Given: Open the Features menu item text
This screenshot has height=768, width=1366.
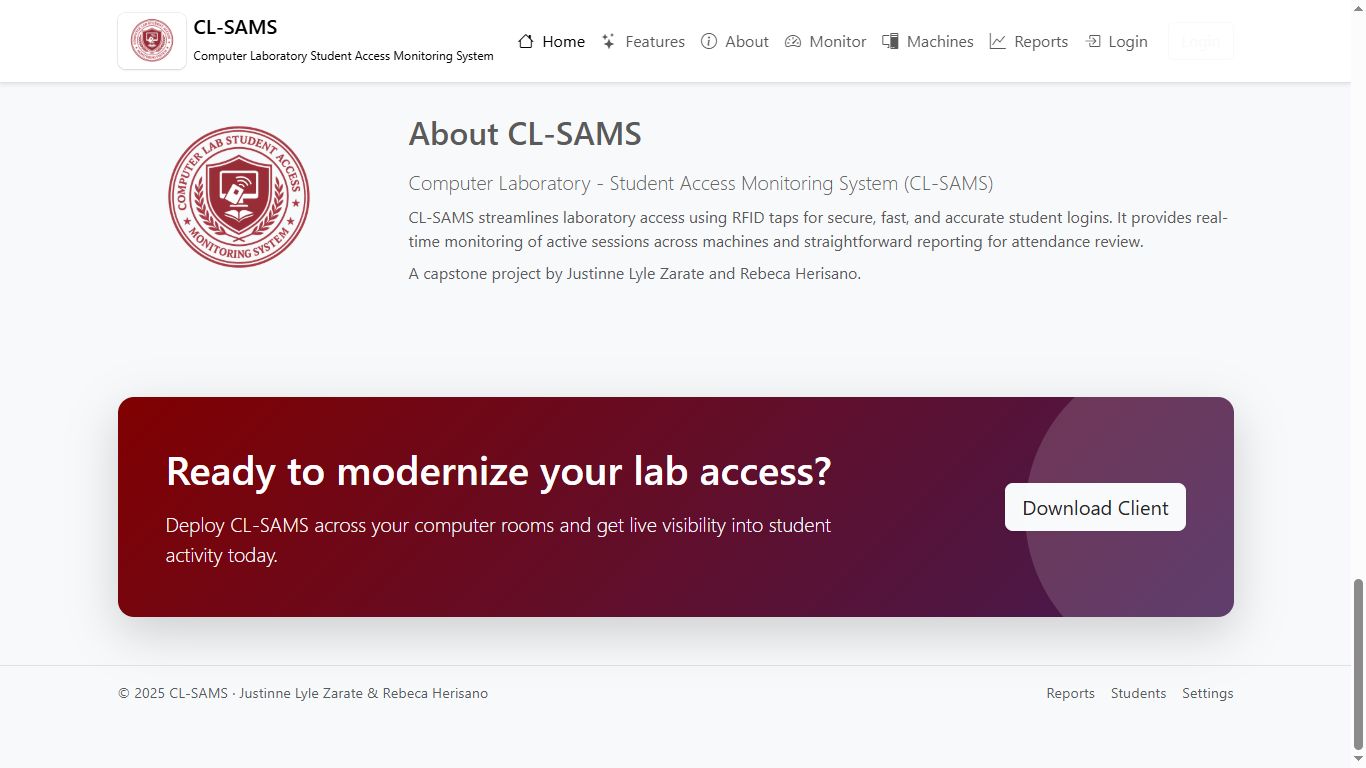Looking at the screenshot, I should point(655,42).
